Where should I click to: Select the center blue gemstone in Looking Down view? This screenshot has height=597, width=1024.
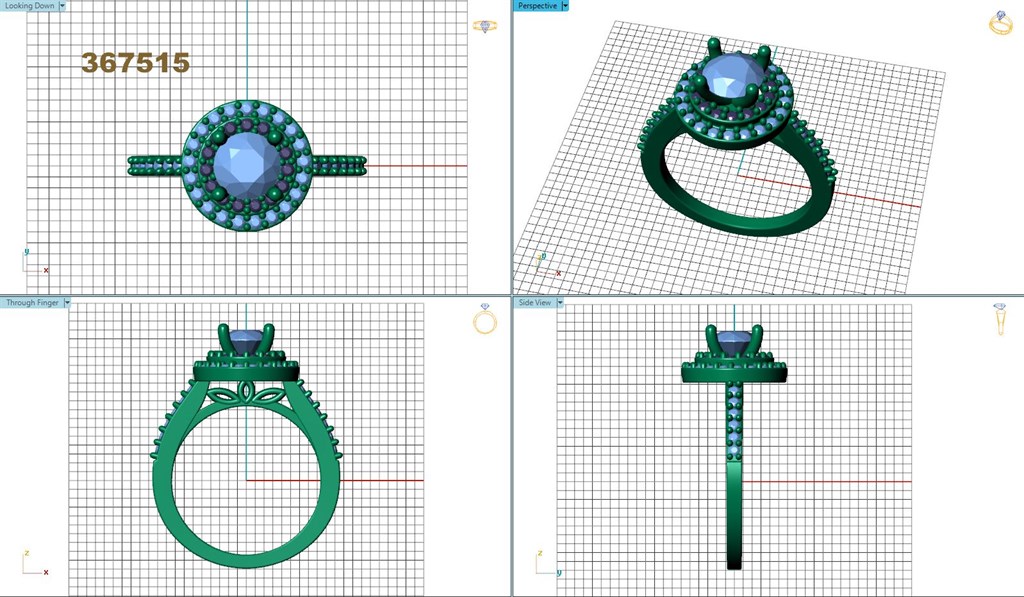coord(247,166)
